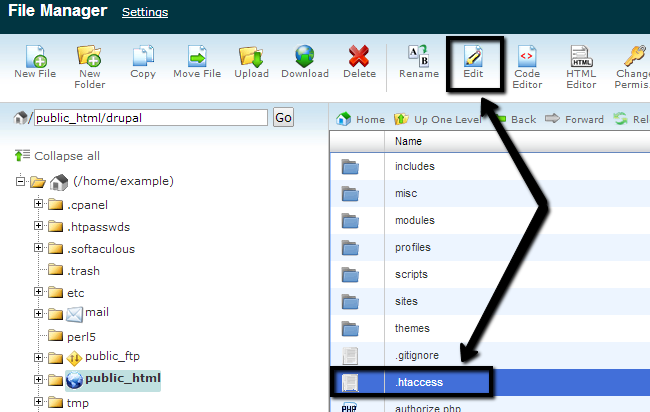
Task: Expand the .htpasswds folder node
Action: (x=38, y=225)
